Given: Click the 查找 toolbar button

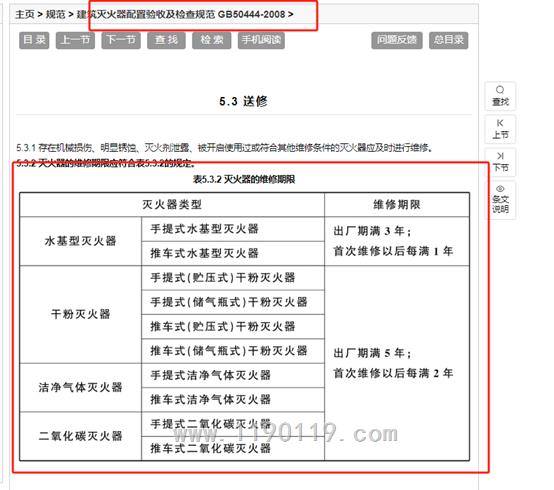Looking at the screenshot, I should (x=166, y=40).
